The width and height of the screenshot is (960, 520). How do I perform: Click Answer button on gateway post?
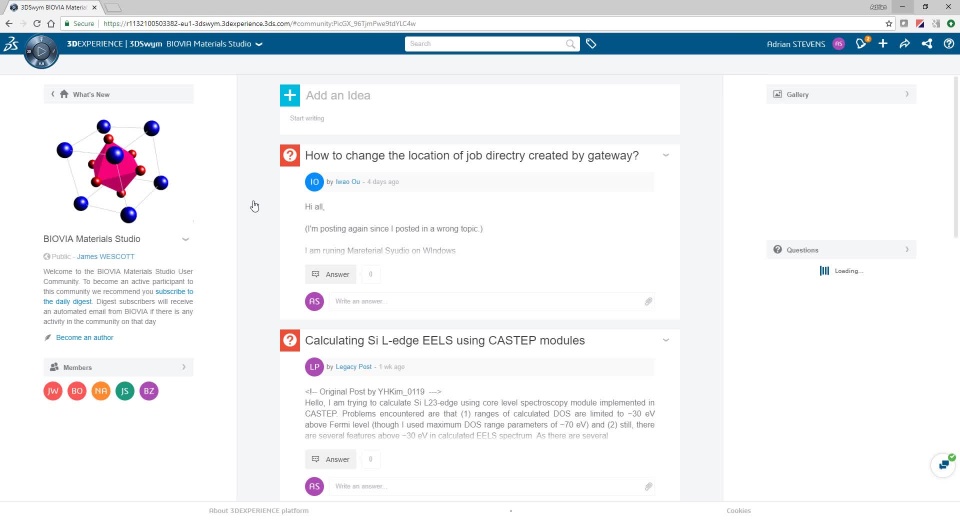(x=331, y=274)
